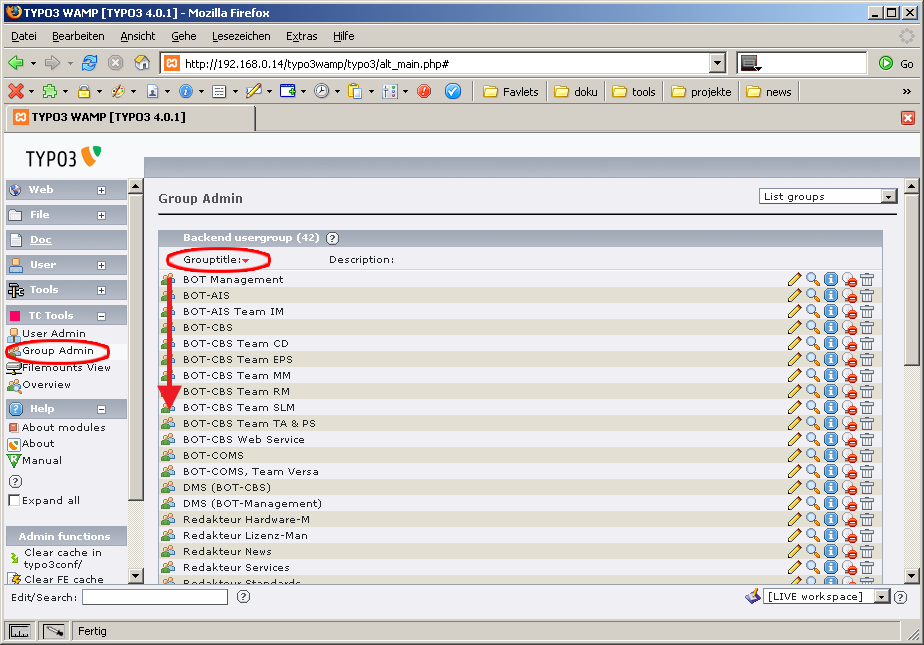This screenshot has width=924, height=645.
Task: Expand the Web module section
Action: pyautogui.click(x=101, y=190)
